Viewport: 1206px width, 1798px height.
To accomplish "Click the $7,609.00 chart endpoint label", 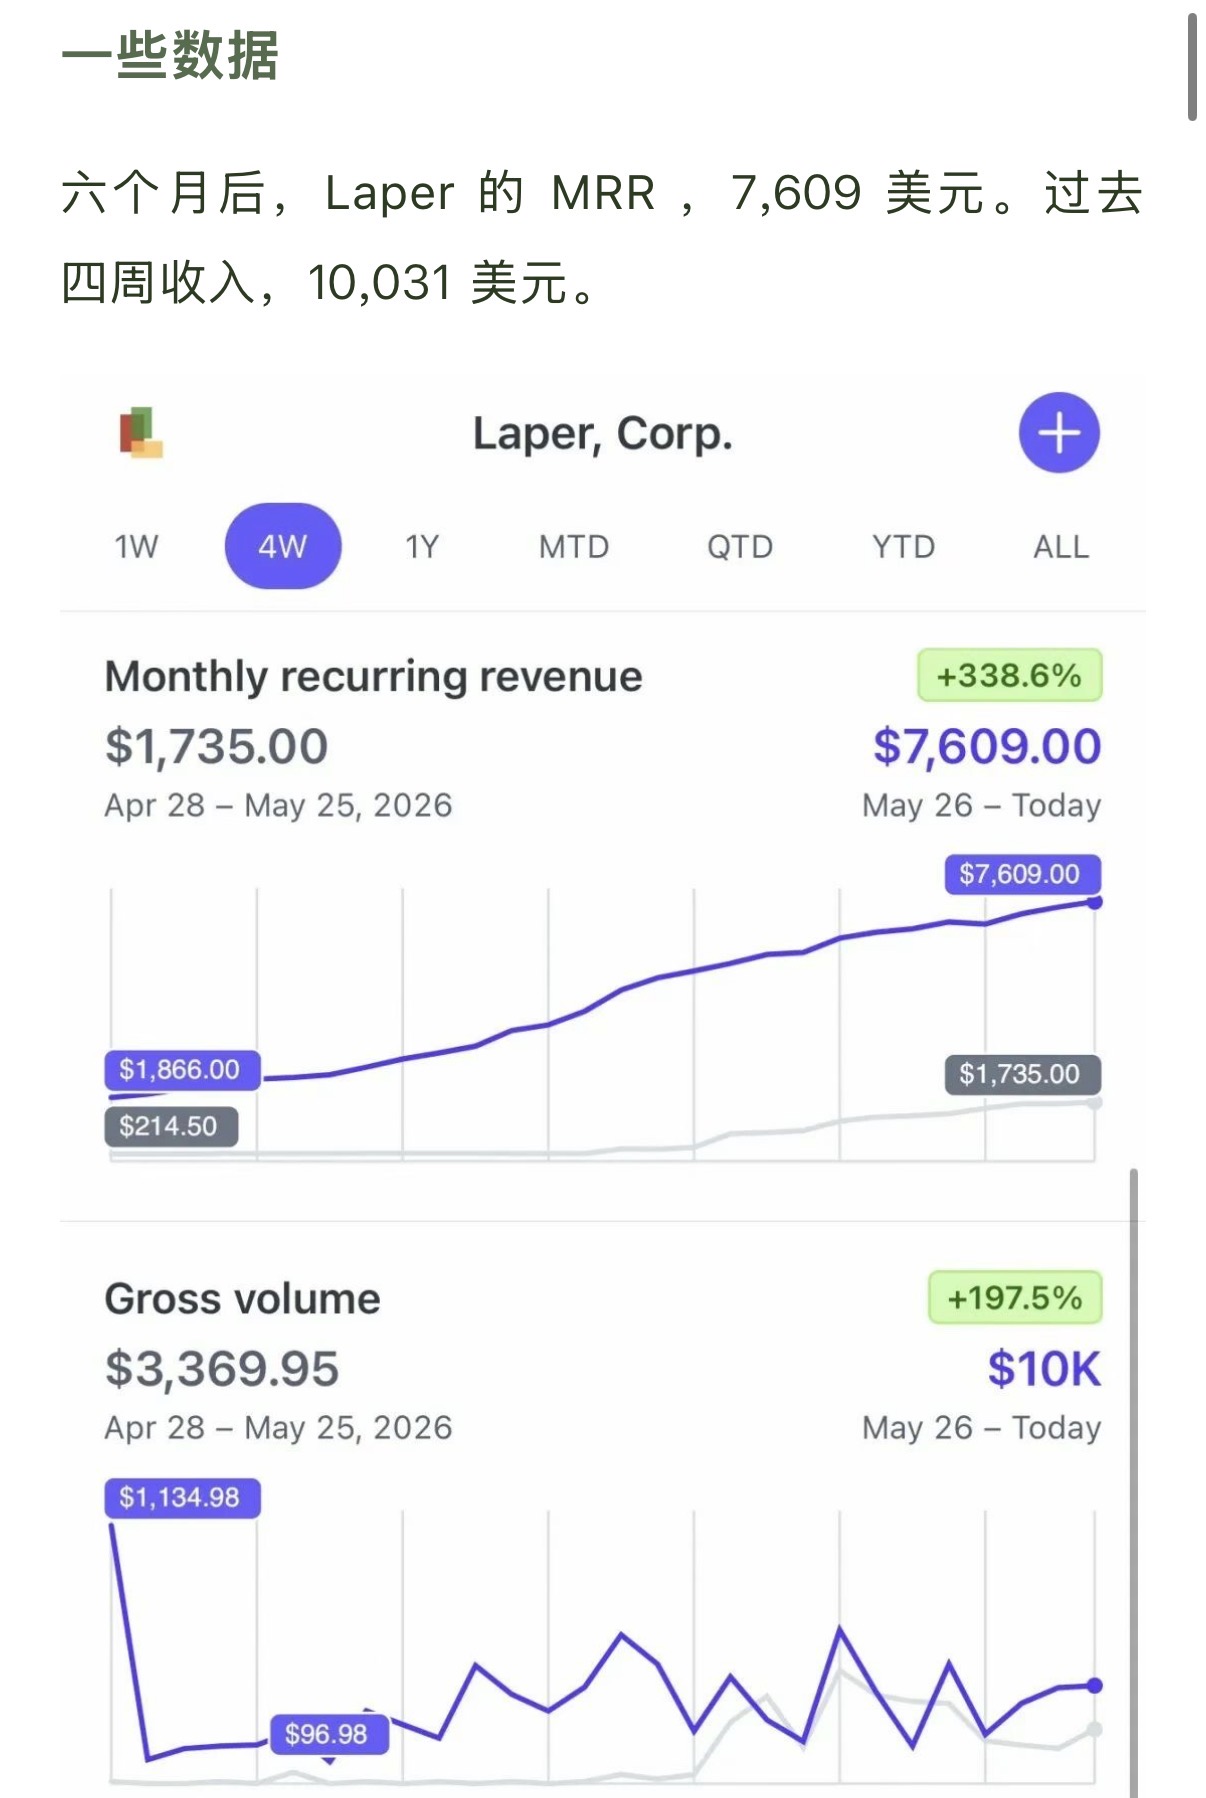I will point(1023,874).
